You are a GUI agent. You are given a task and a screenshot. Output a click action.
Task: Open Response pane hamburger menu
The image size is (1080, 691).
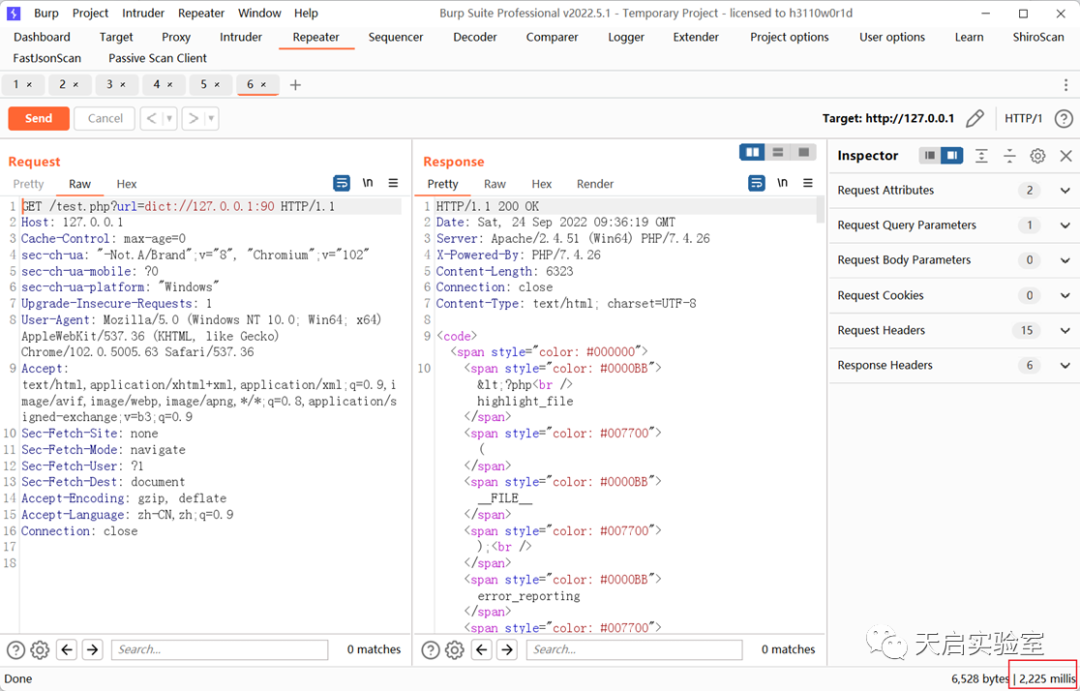[808, 183]
